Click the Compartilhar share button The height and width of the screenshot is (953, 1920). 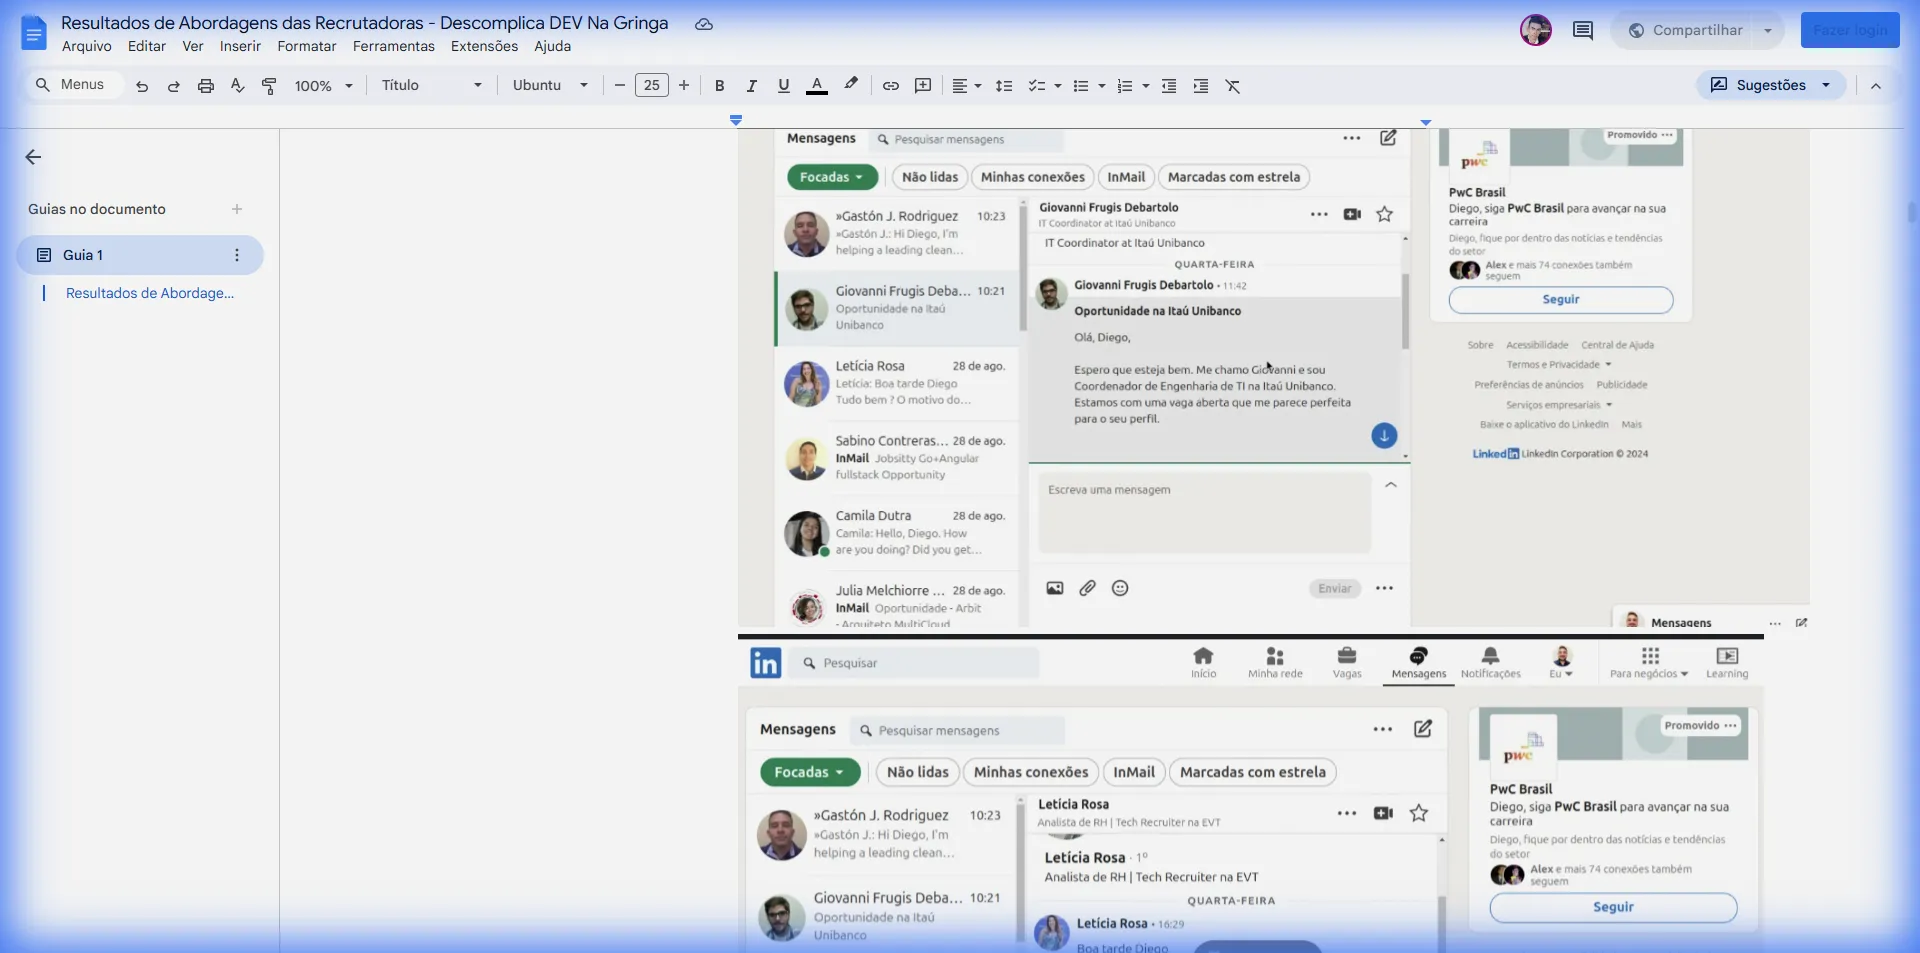tap(1686, 30)
